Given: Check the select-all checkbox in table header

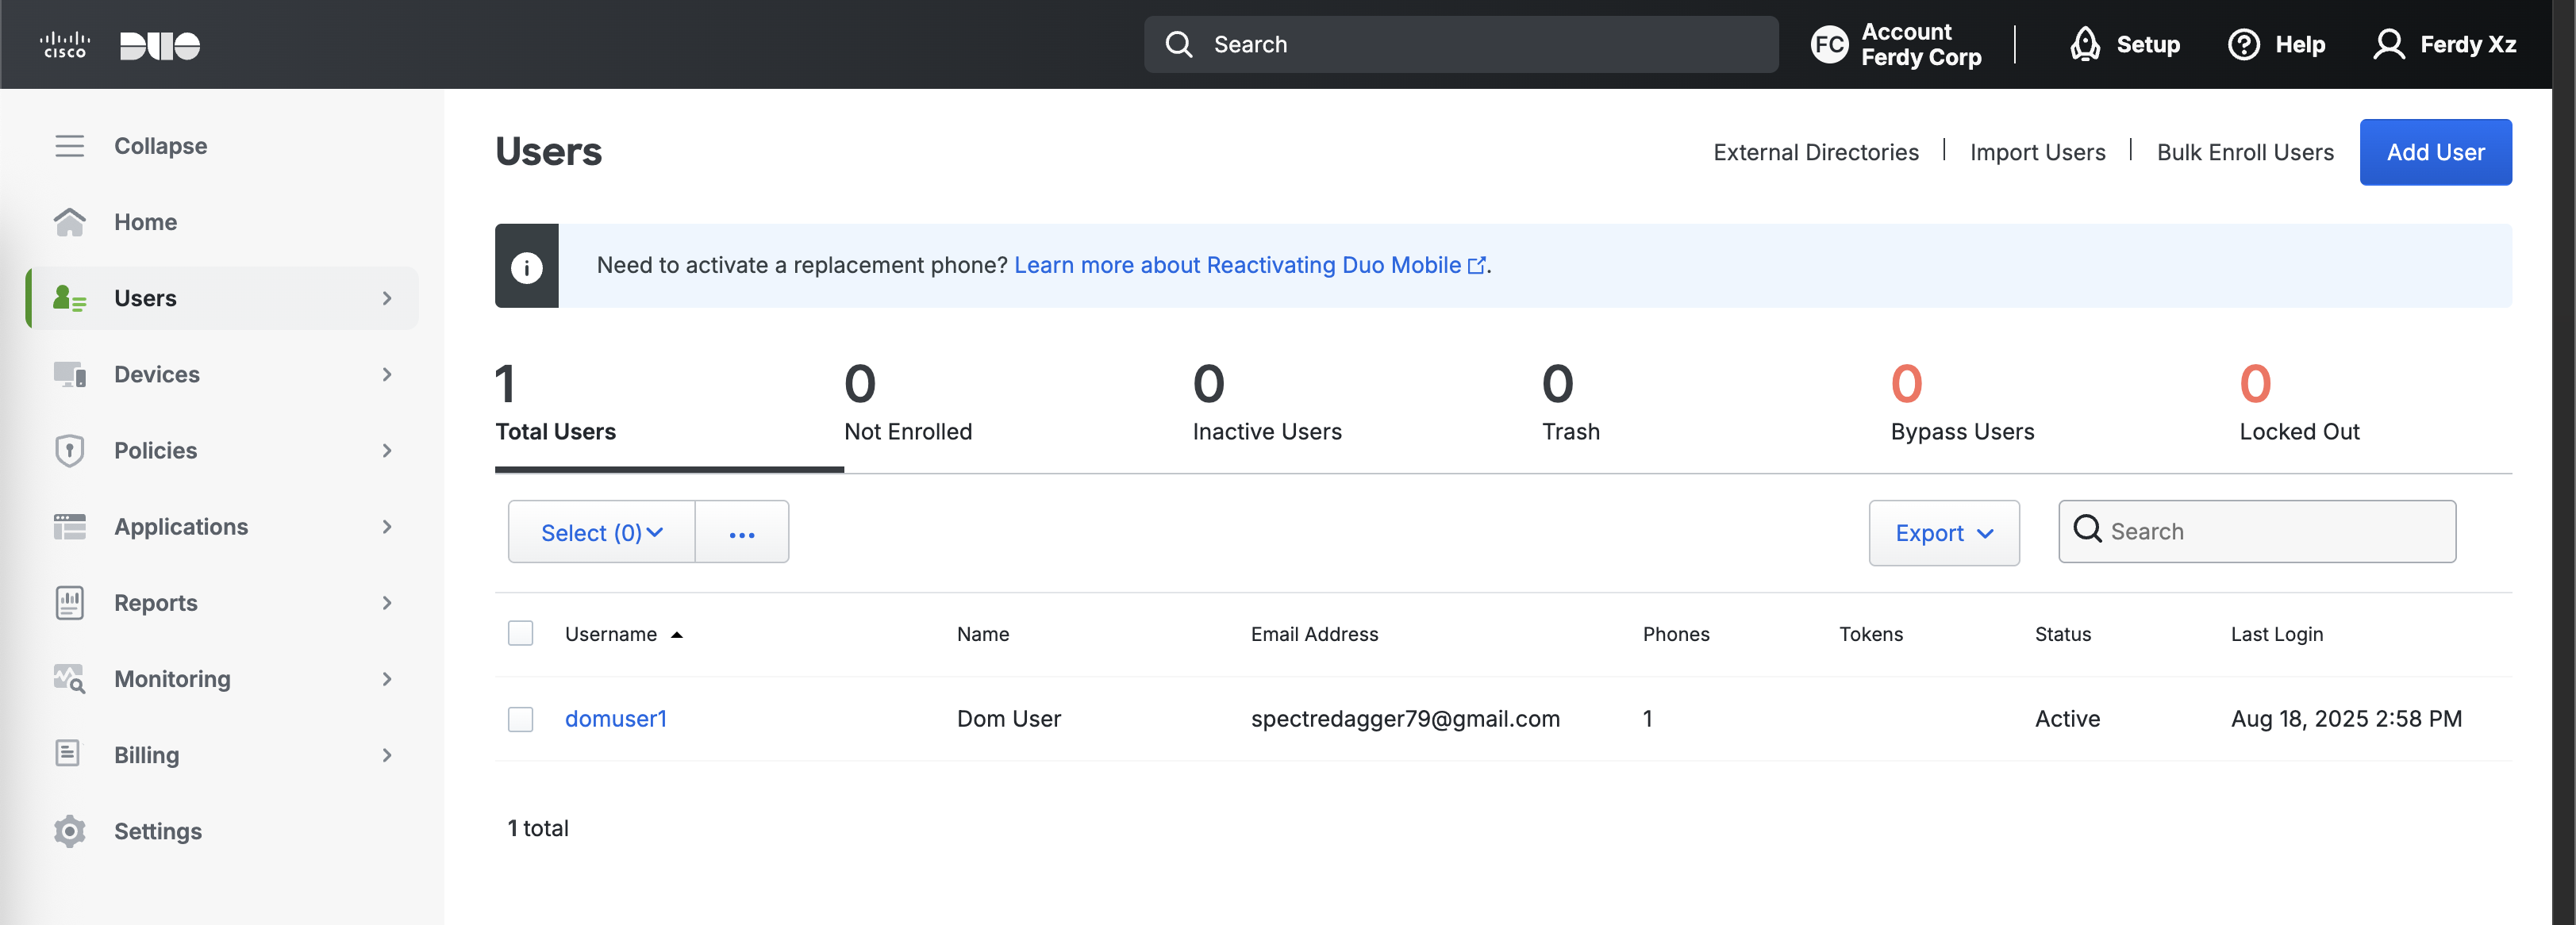Looking at the screenshot, I should point(520,633).
